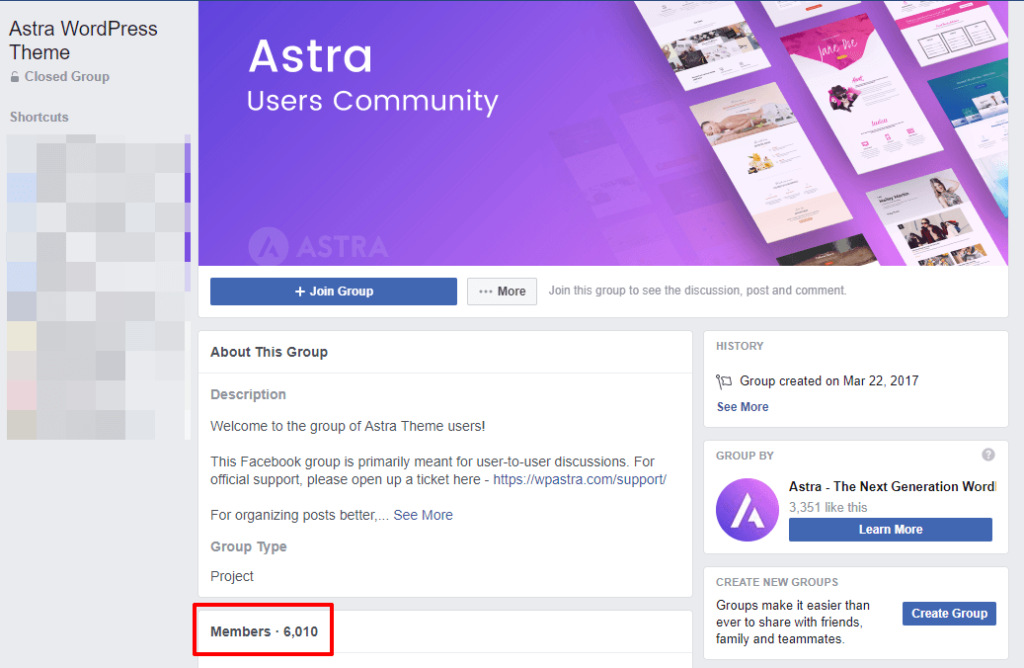The image size is (1024, 668).
Task: Click the About This Group heading
Action: (x=269, y=352)
